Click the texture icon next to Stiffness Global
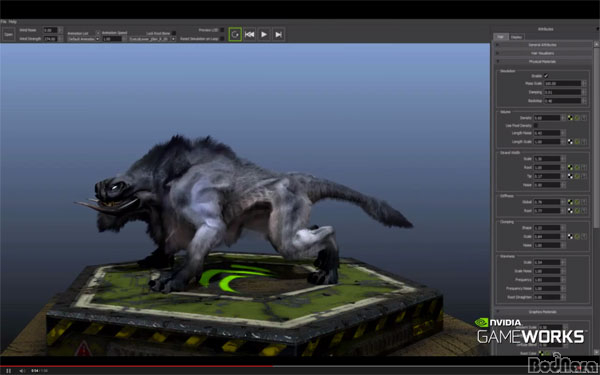The height and width of the screenshot is (375, 600). point(570,202)
